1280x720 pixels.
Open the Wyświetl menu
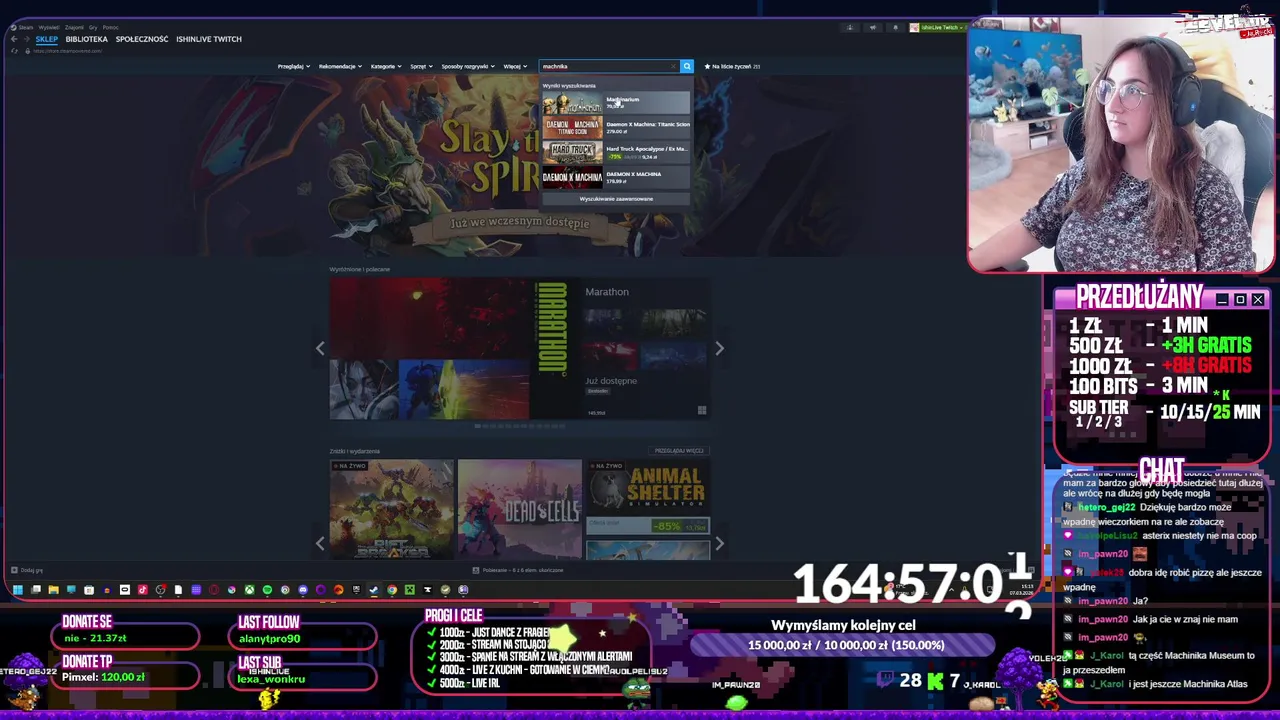pos(49,27)
